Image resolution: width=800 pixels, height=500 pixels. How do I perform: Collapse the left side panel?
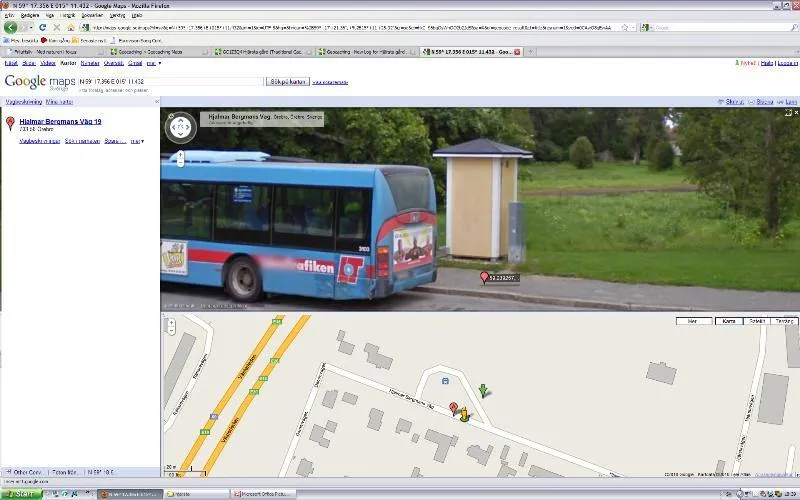tap(156, 101)
